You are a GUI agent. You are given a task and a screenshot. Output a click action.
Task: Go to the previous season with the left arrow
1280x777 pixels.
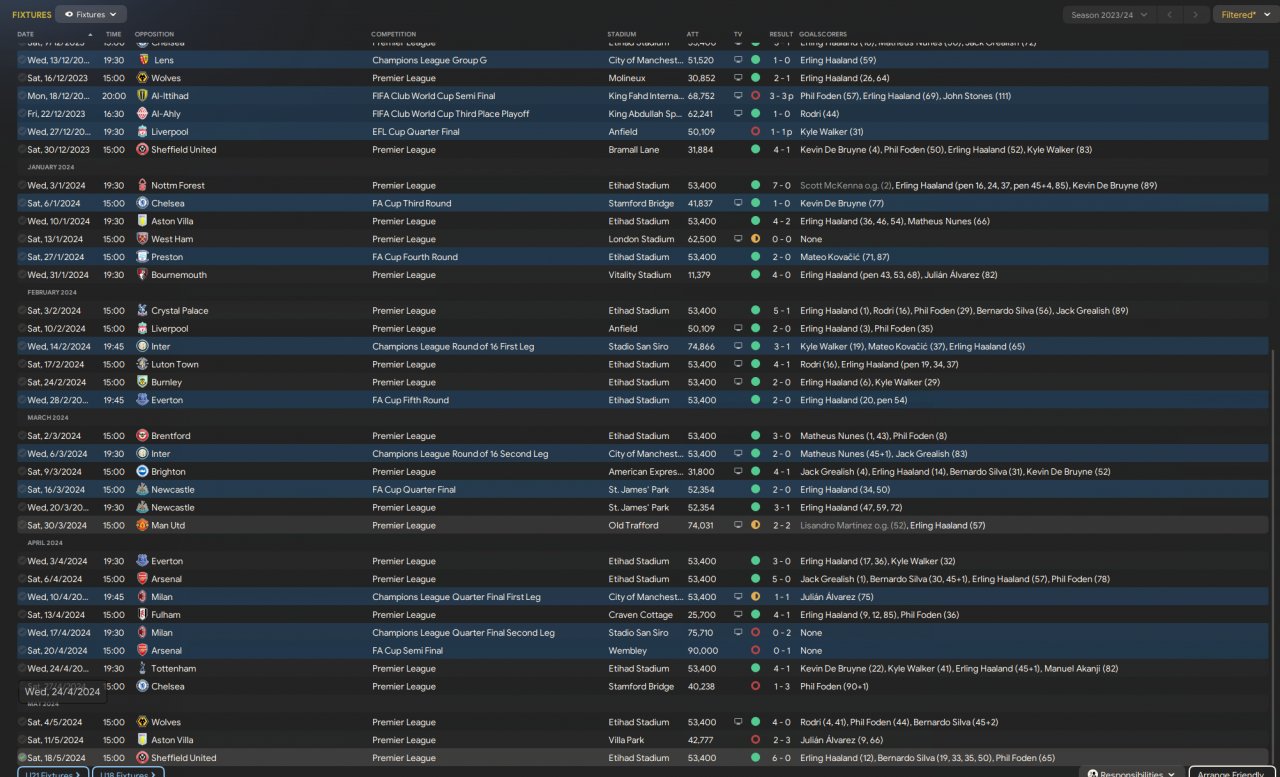point(1170,15)
